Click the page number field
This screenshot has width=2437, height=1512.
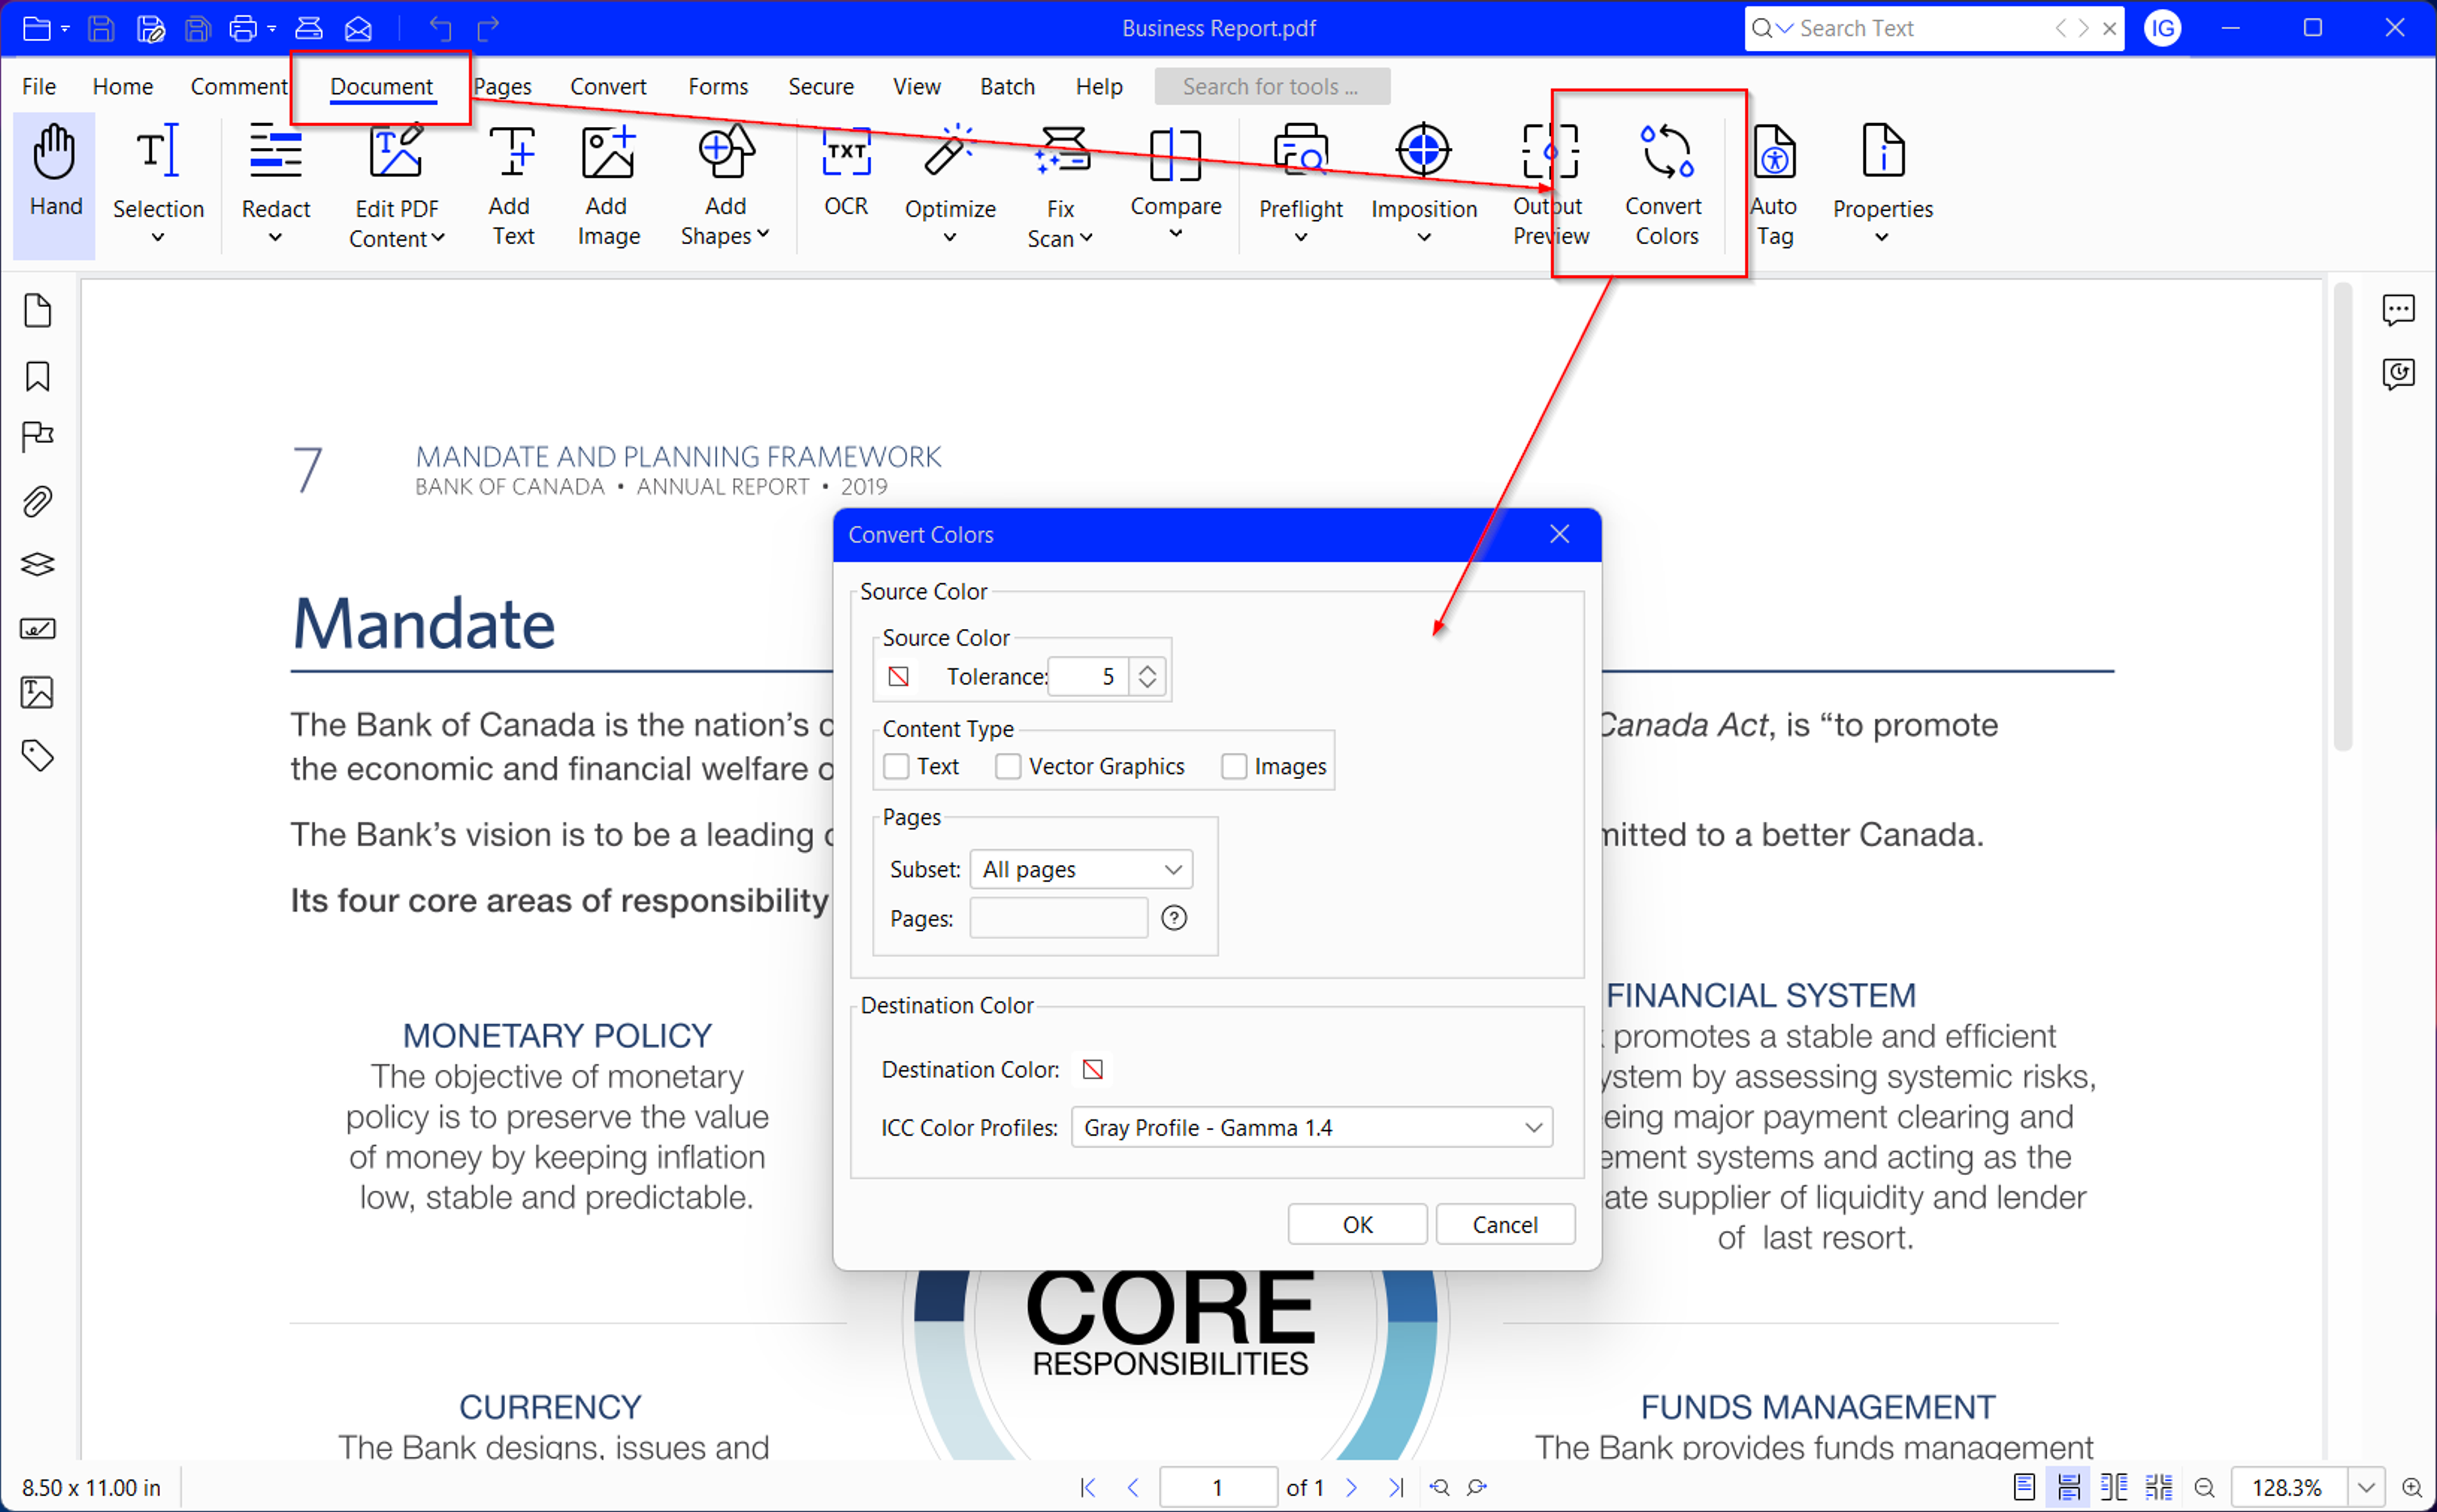1218,1488
